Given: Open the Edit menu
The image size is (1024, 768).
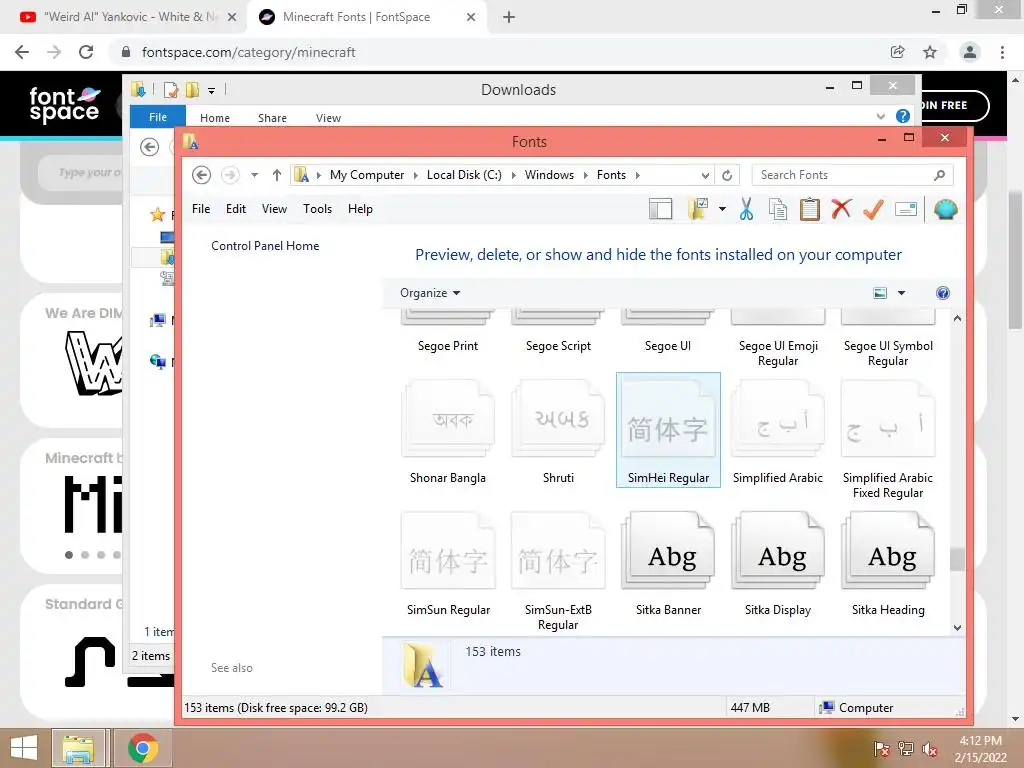Looking at the screenshot, I should (236, 209).
